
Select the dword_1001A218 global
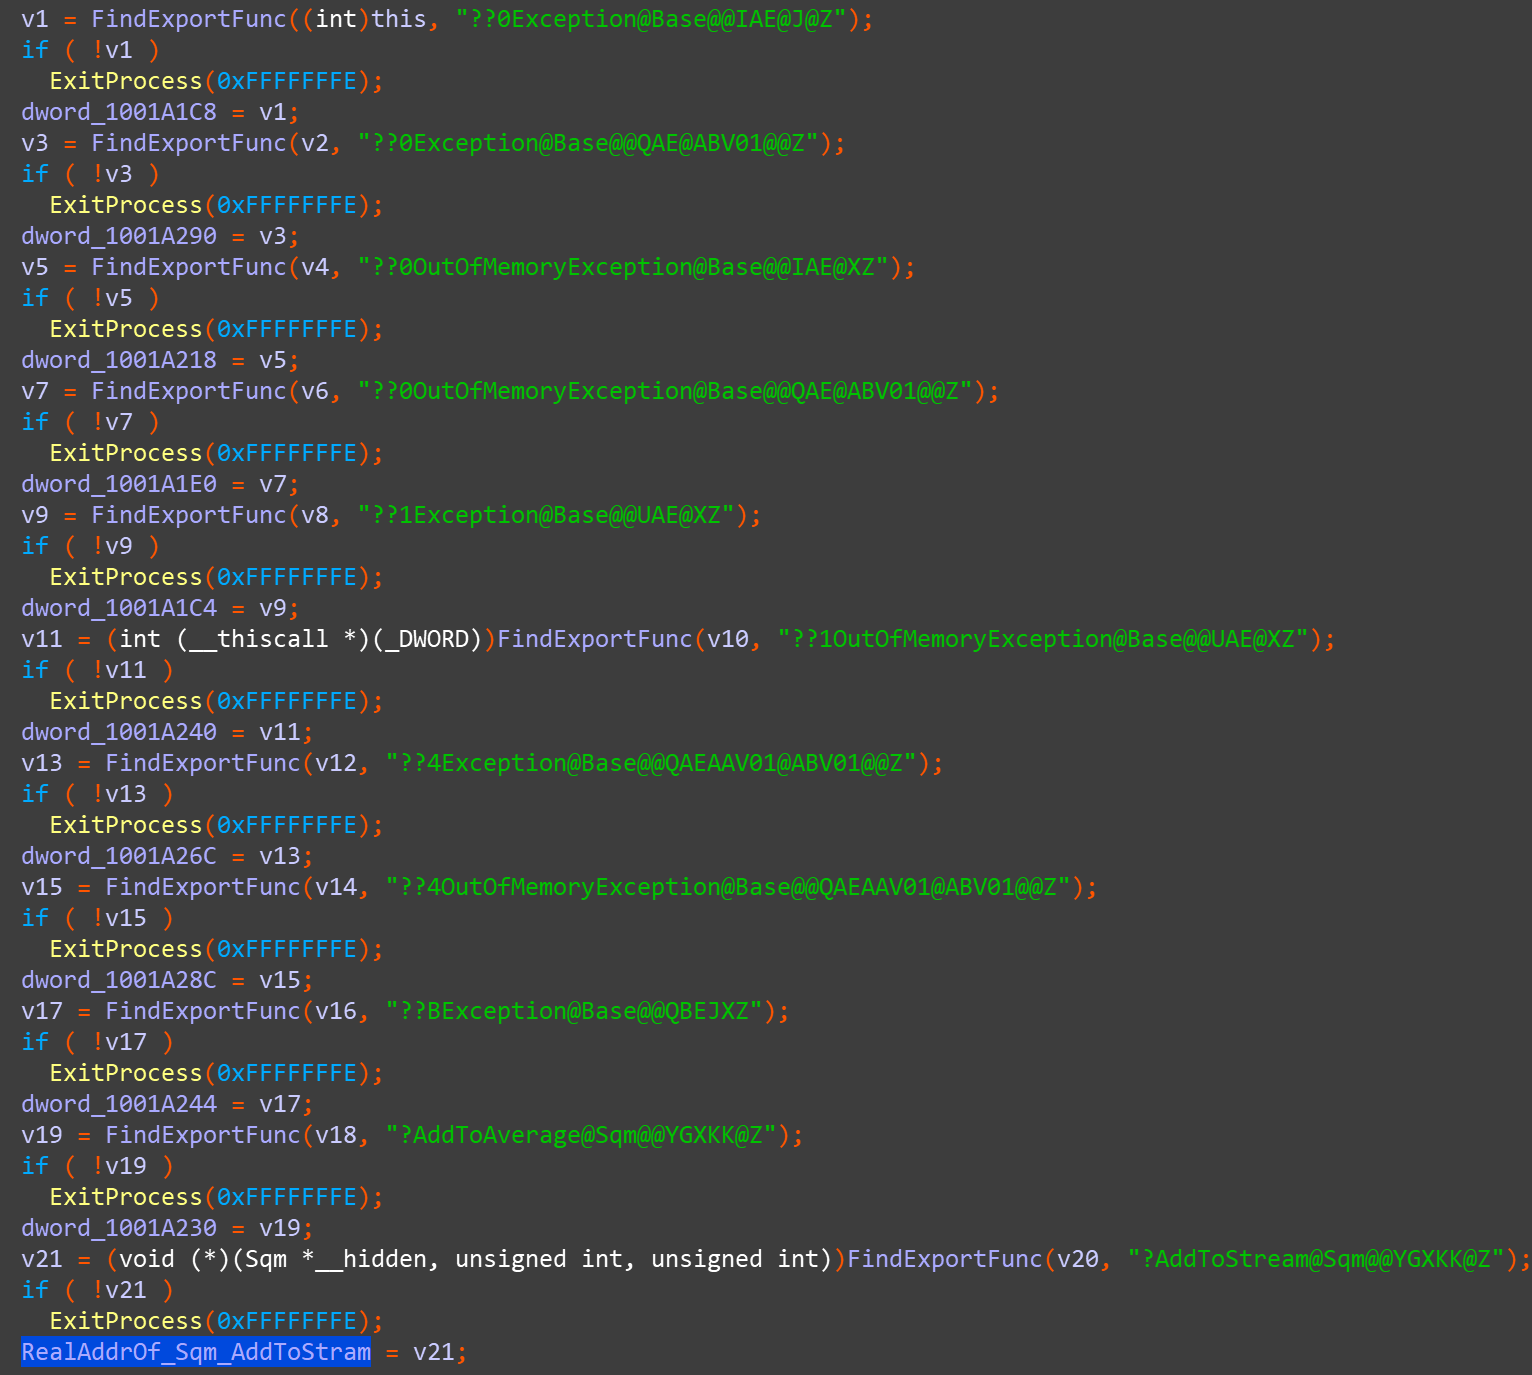click(x=118, y=360)
